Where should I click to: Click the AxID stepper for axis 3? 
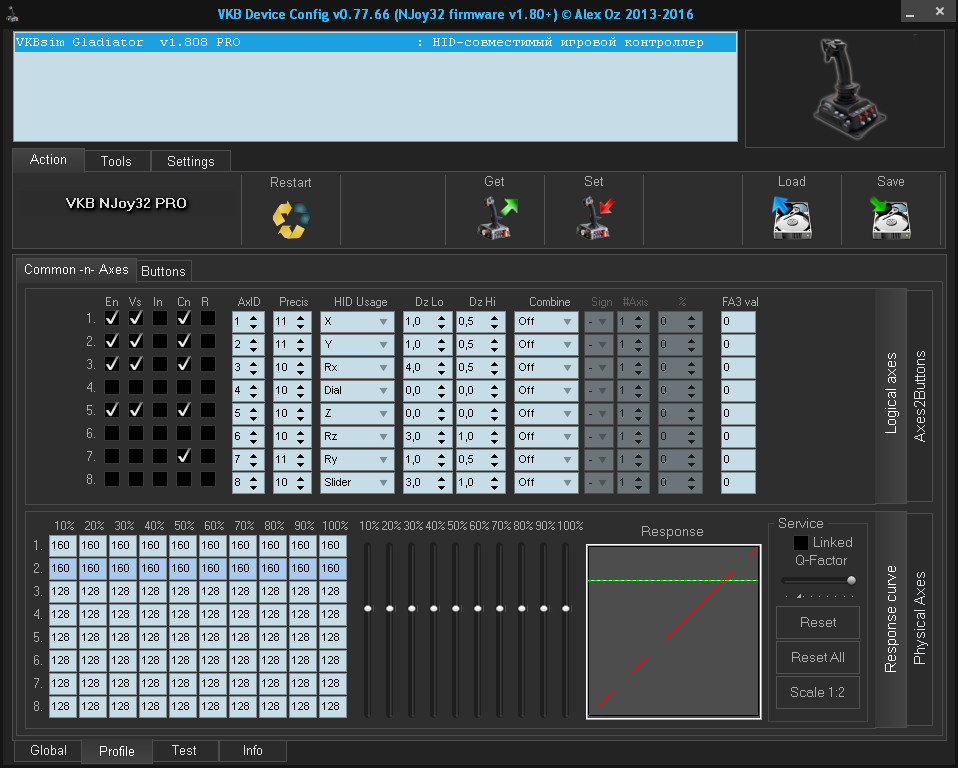[x=254, y=368]
